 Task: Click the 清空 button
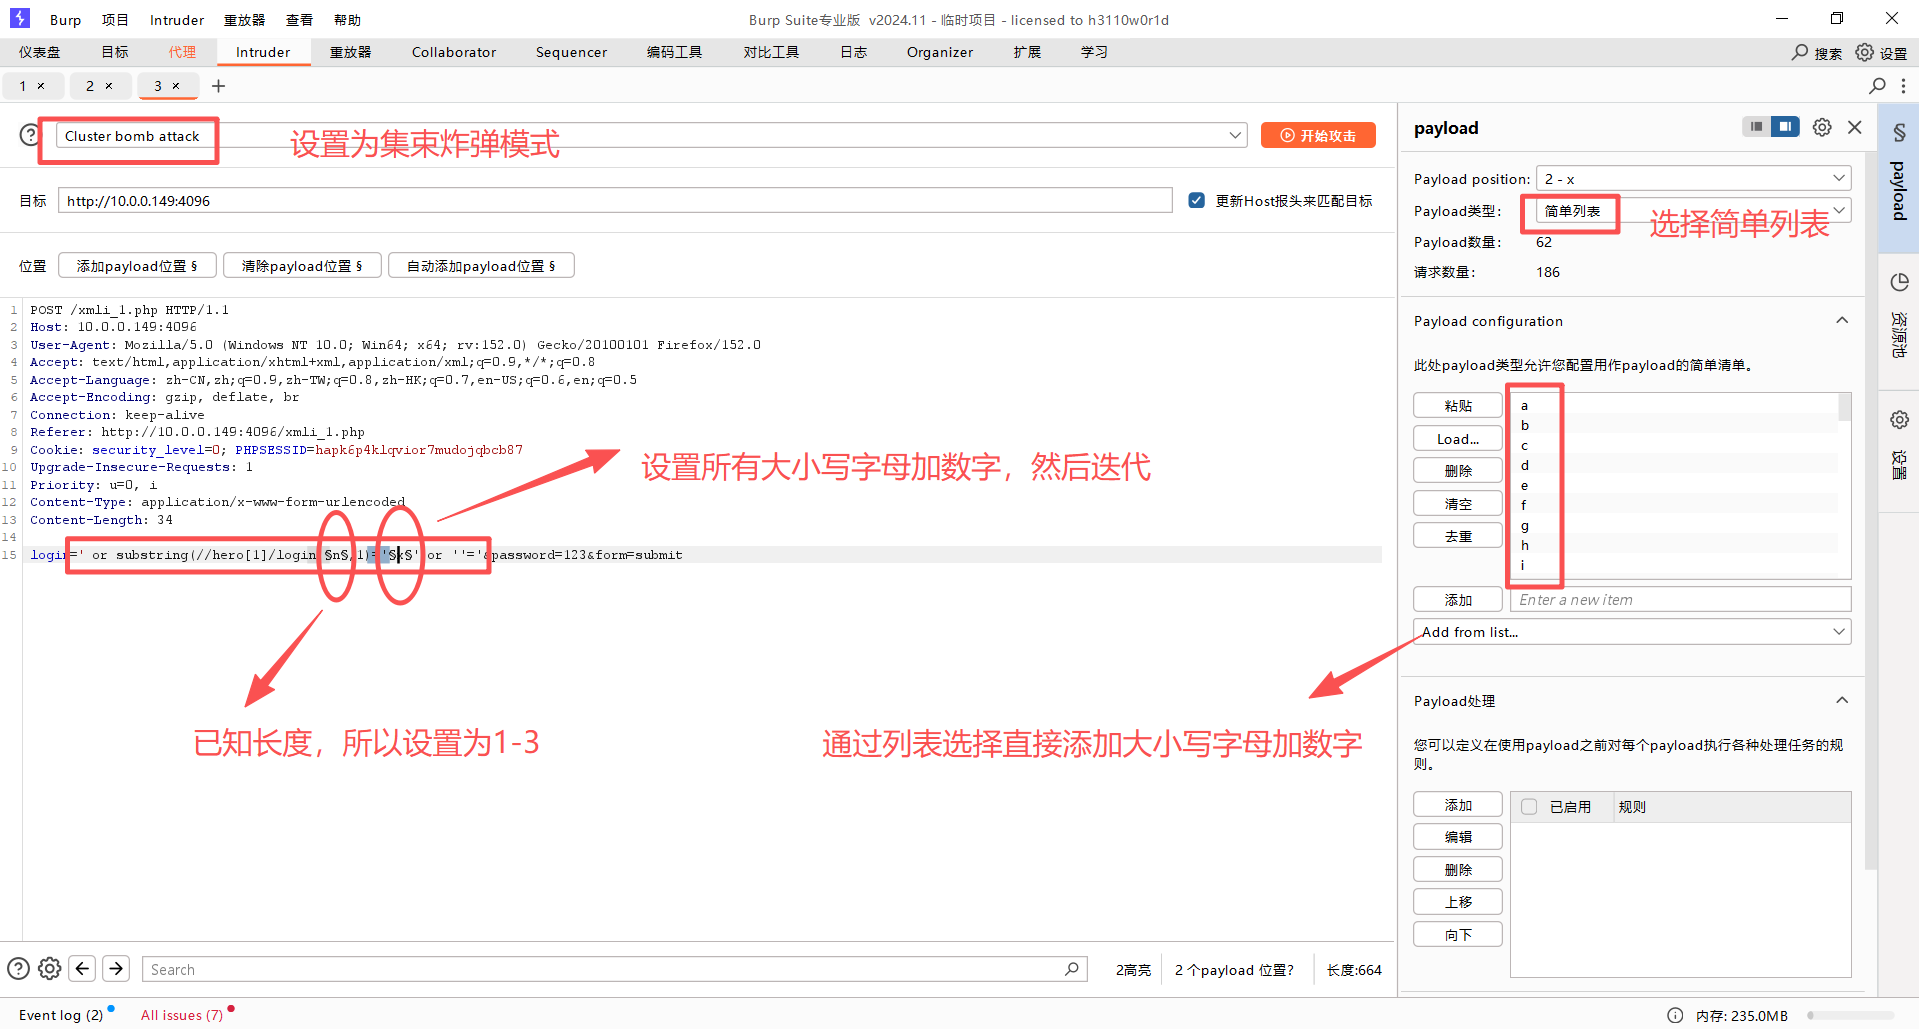click(1458, 503)
